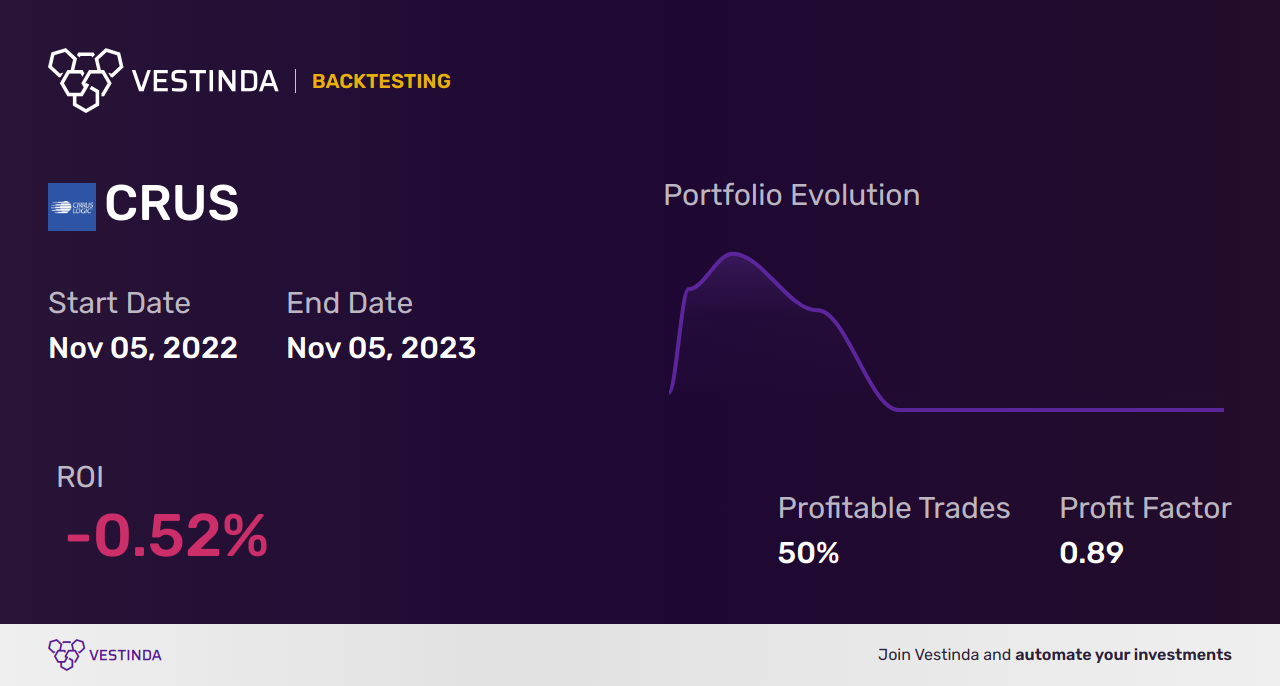Select the Profitable Trades label

click(894, 508)
